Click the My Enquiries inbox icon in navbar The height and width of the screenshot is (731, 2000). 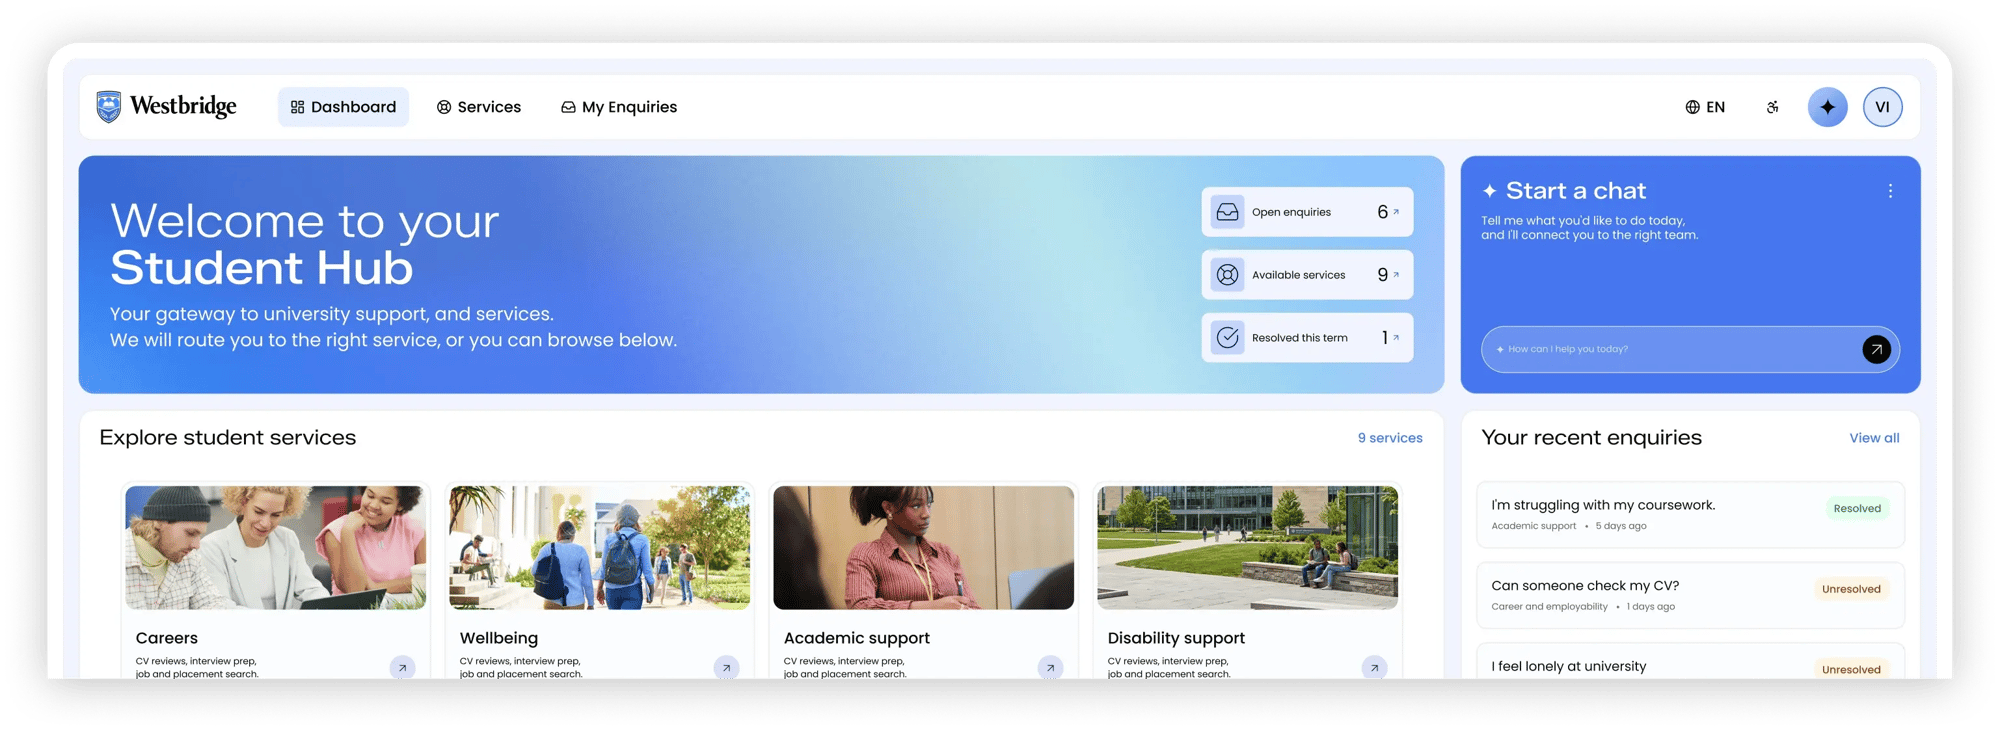568,107
